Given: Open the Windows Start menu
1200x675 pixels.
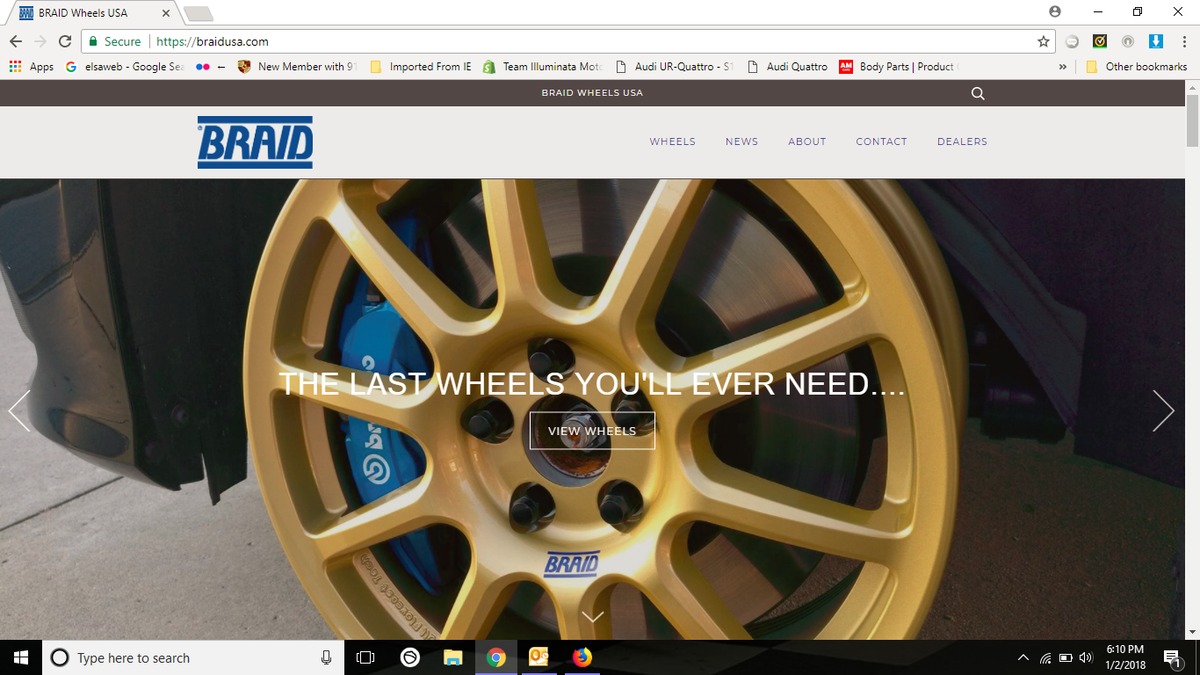Looking at the screenshot, I should pyautogui.click(x=20, y=657).
